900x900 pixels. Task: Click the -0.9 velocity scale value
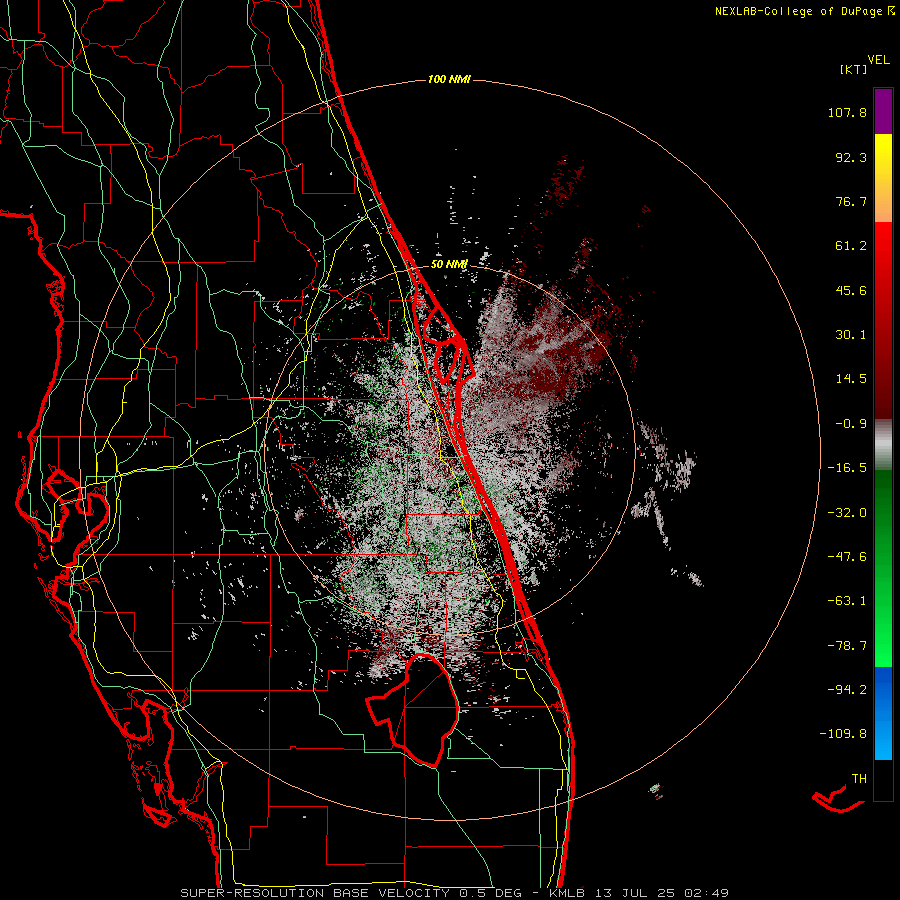(851, 424)
